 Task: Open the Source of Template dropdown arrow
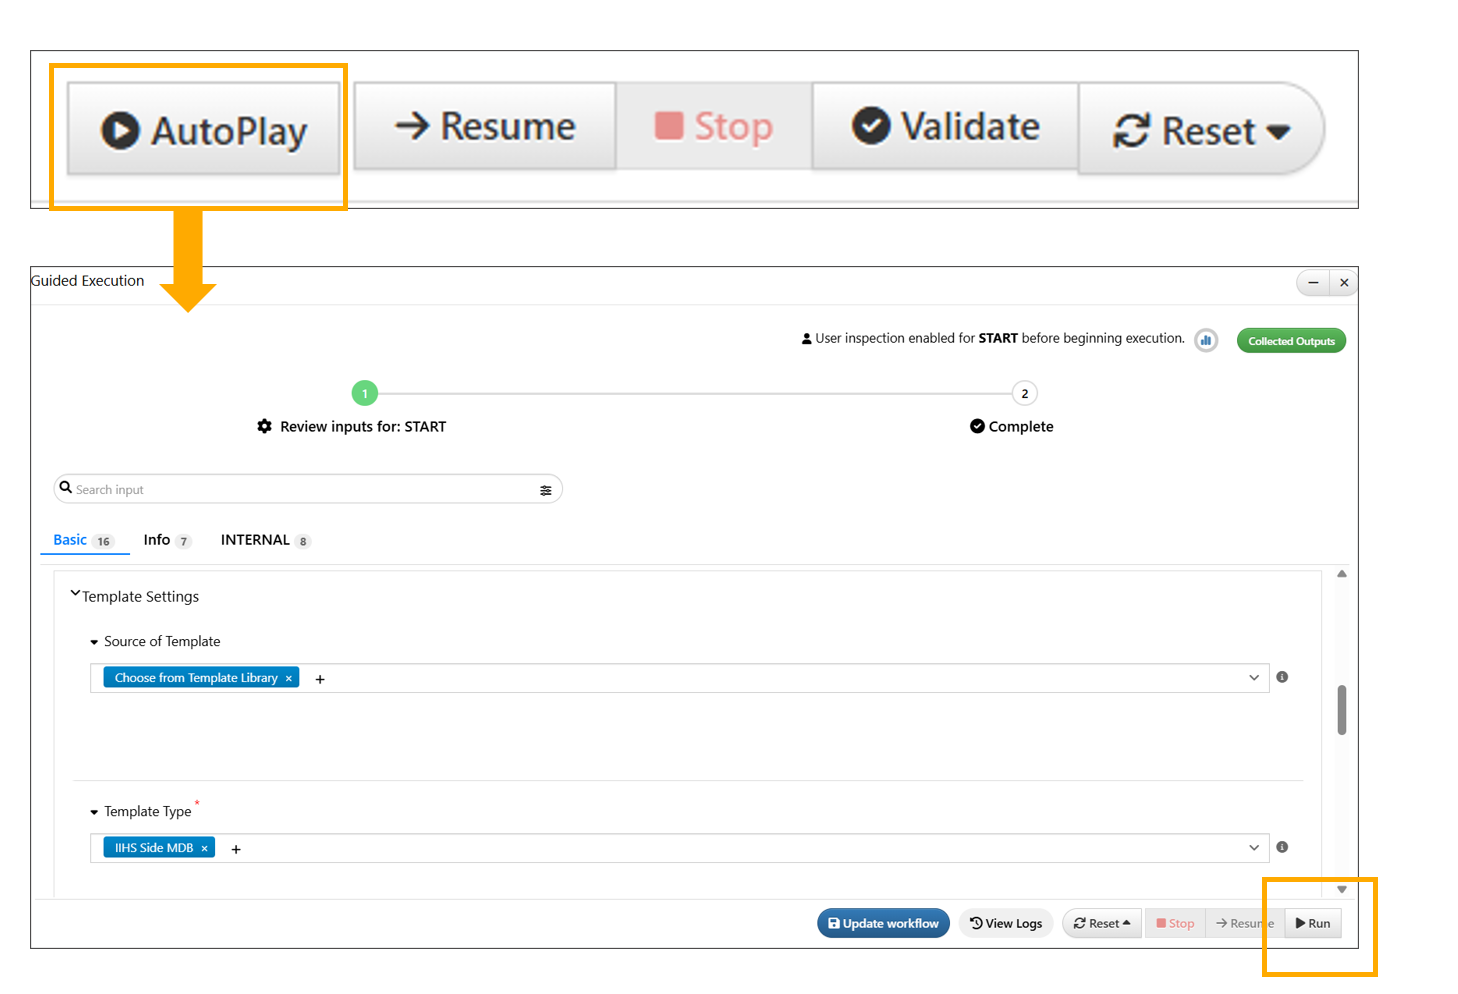pyautogui.click(x=1254, y=678)
